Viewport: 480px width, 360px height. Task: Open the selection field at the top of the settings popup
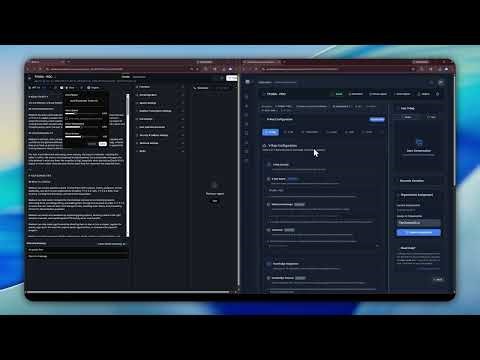point(86,100)
